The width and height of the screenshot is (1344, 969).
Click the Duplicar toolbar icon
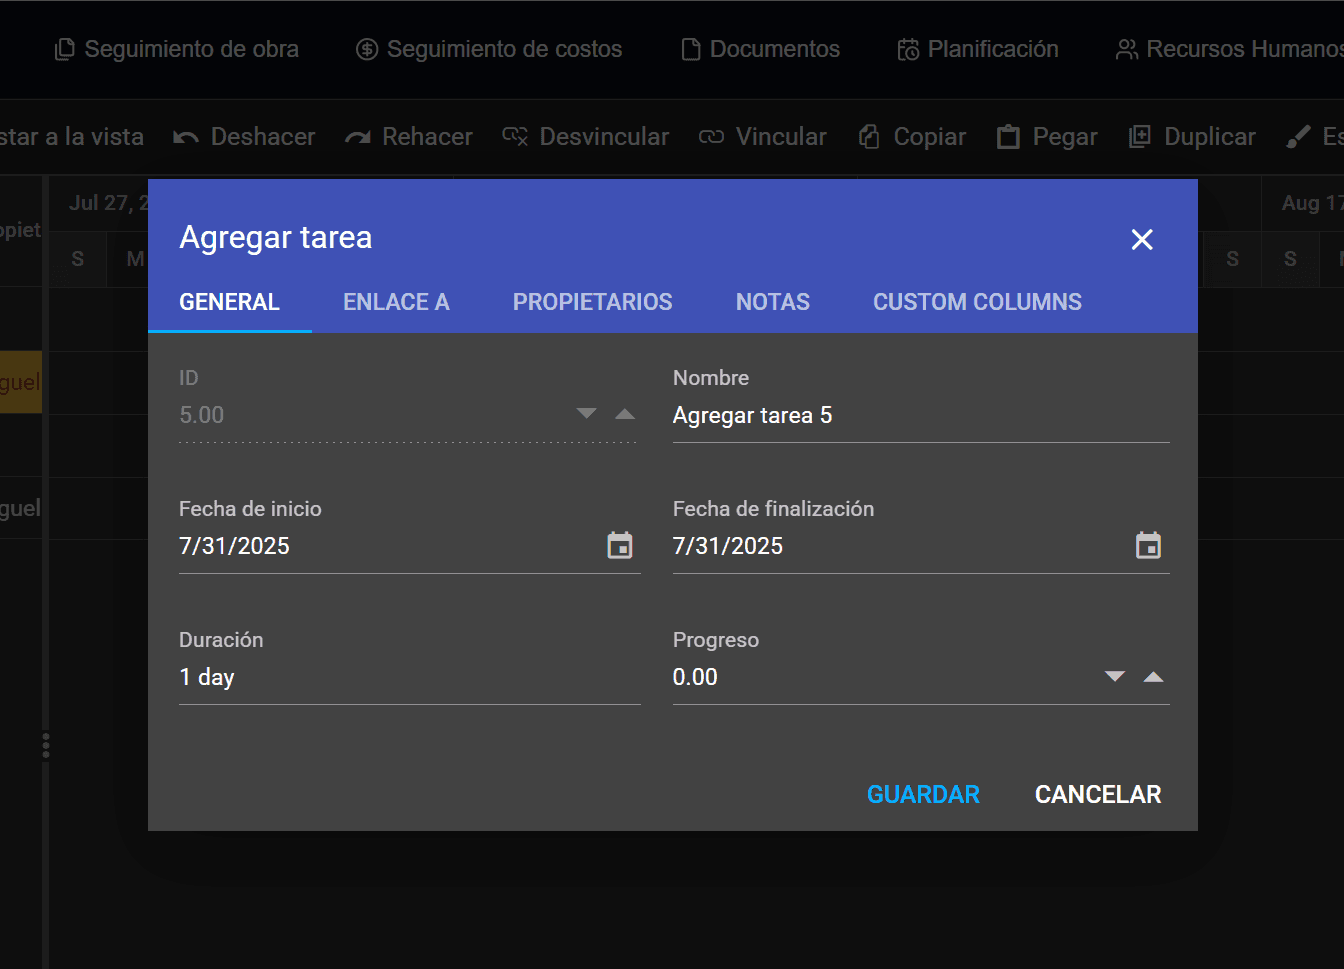1140,137
